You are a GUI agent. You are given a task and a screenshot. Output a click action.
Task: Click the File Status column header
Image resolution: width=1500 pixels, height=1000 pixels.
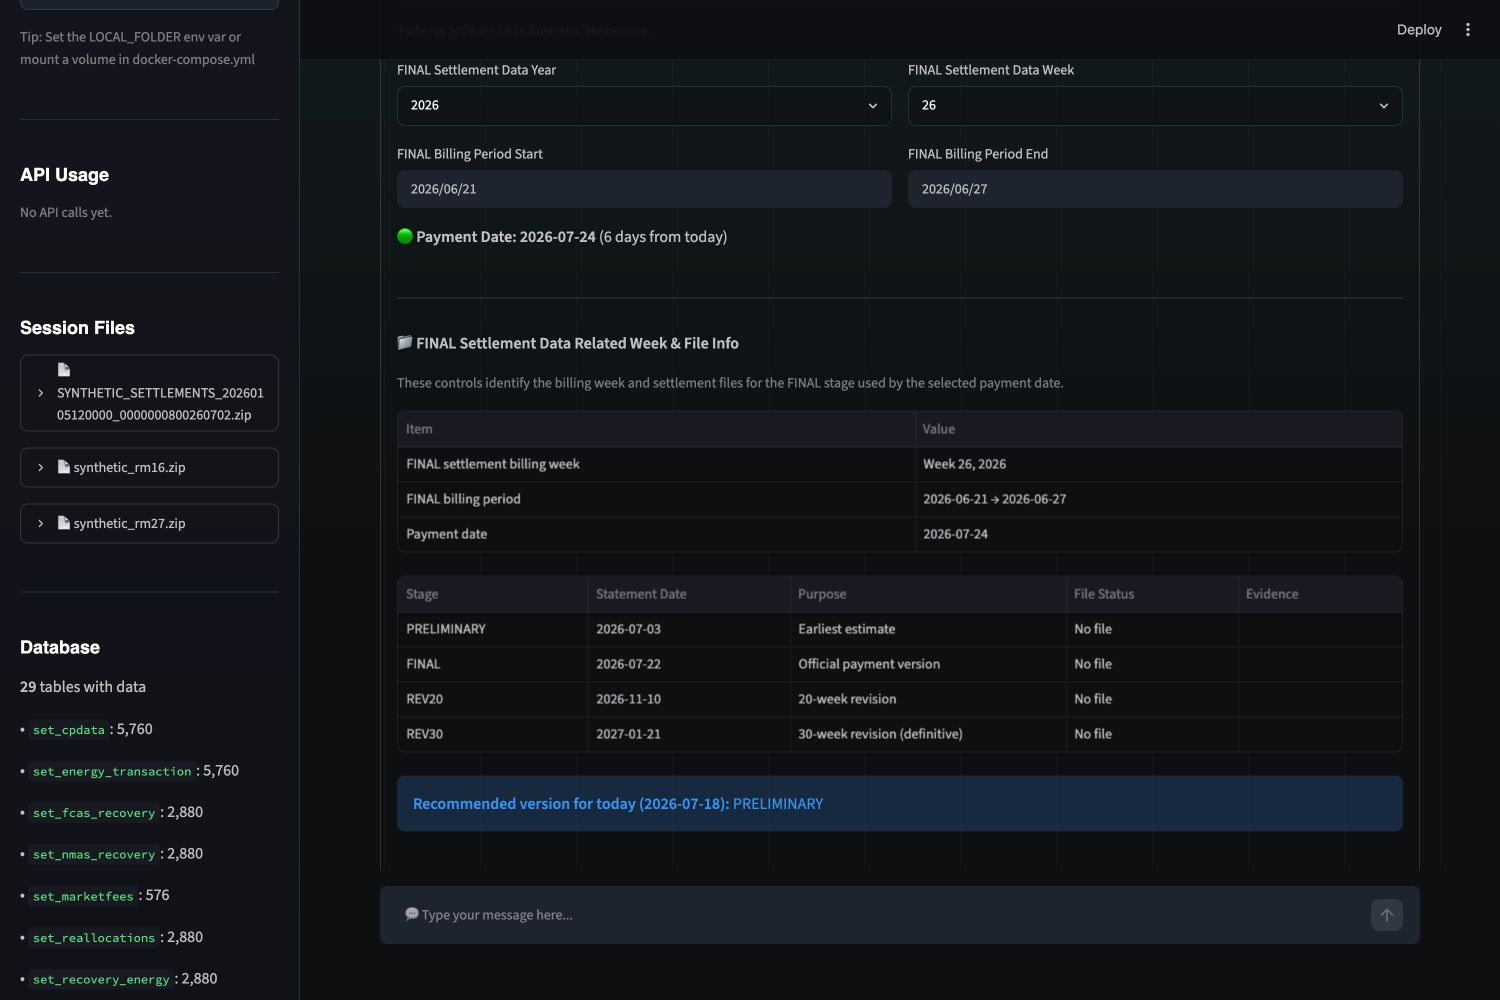(1152, 594)
